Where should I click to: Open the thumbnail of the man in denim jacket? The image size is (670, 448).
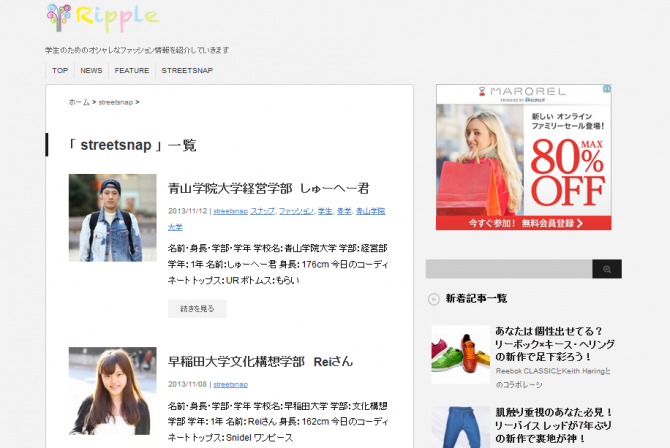coord(112,218)
